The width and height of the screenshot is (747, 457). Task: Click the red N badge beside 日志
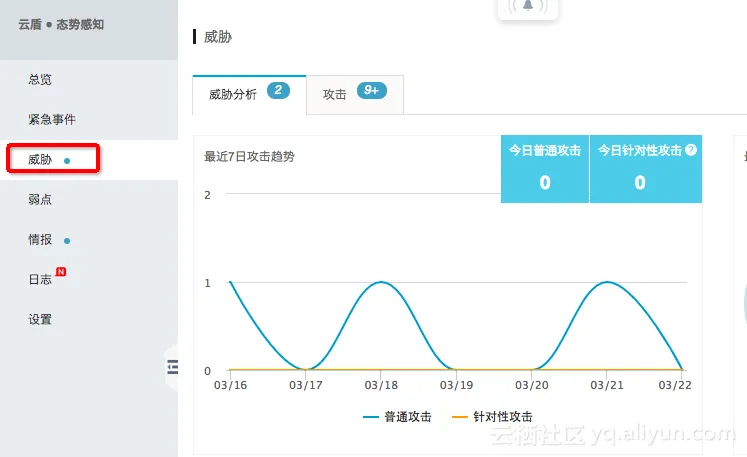(x=61, y=272)
